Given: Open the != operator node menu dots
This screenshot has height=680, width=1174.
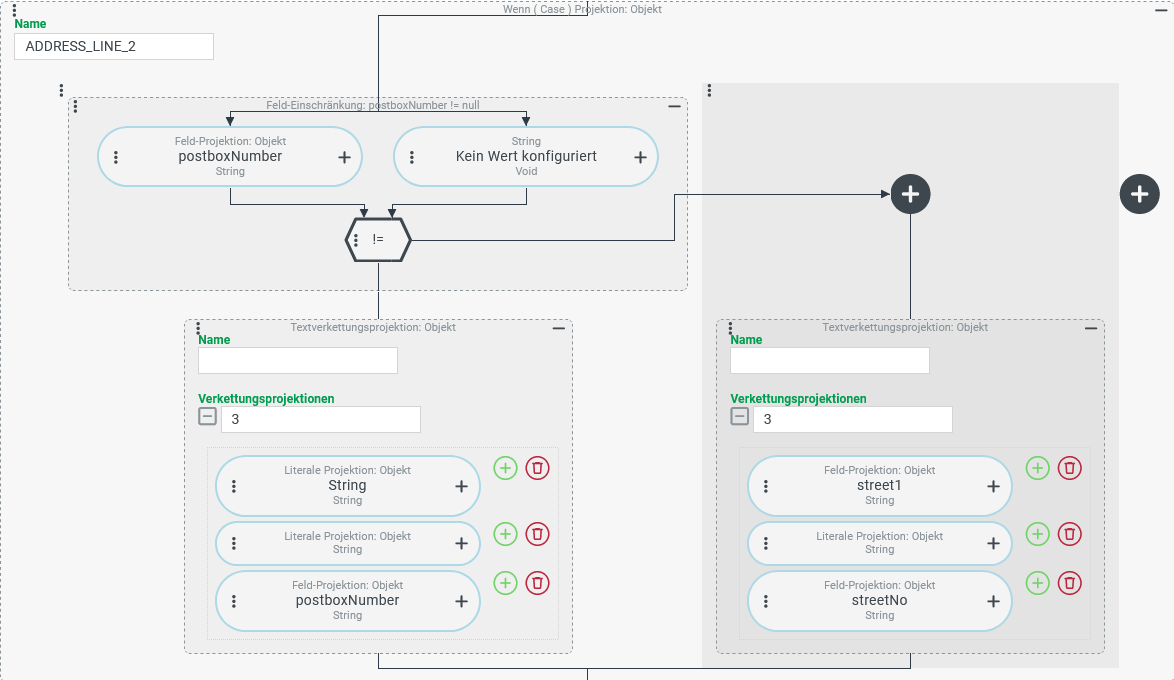Looking at the screenshot, I should click(356, 240).
